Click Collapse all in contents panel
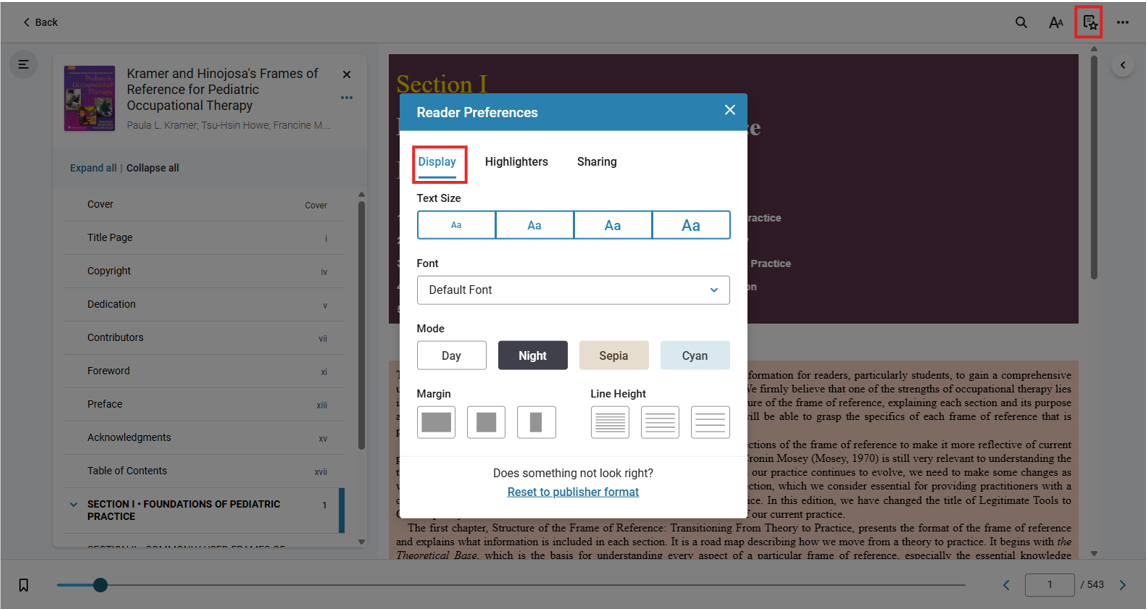Viewport: 1147px width, 610px height. pos(153,168)
